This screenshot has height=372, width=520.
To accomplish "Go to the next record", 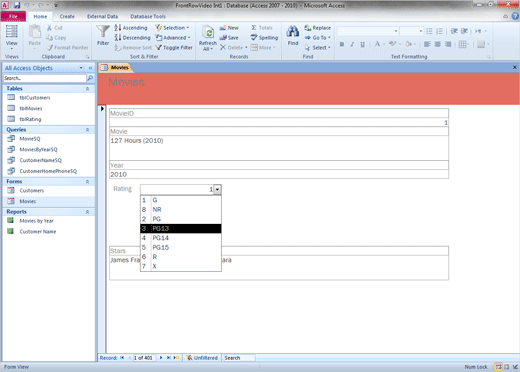I will pos(161,358).
